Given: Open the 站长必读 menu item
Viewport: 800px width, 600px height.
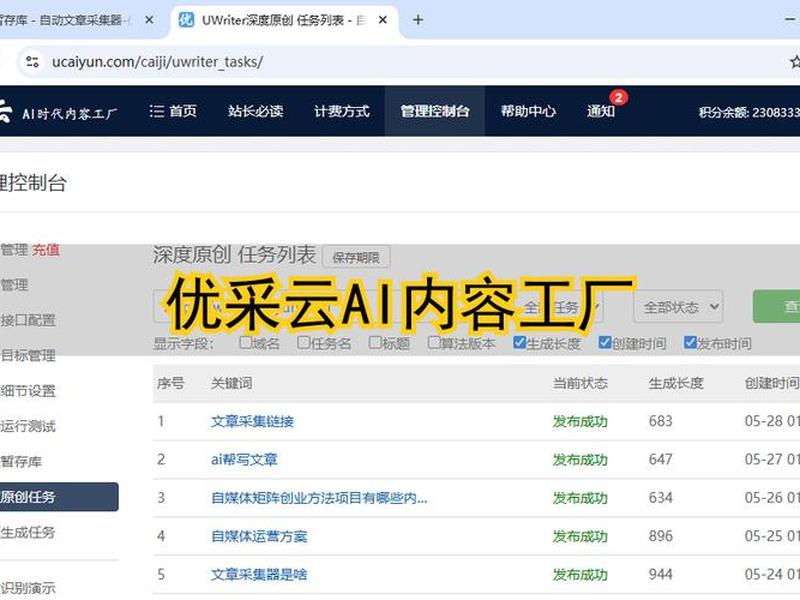Looking at the screenshot, I should (x=256, y=111).
